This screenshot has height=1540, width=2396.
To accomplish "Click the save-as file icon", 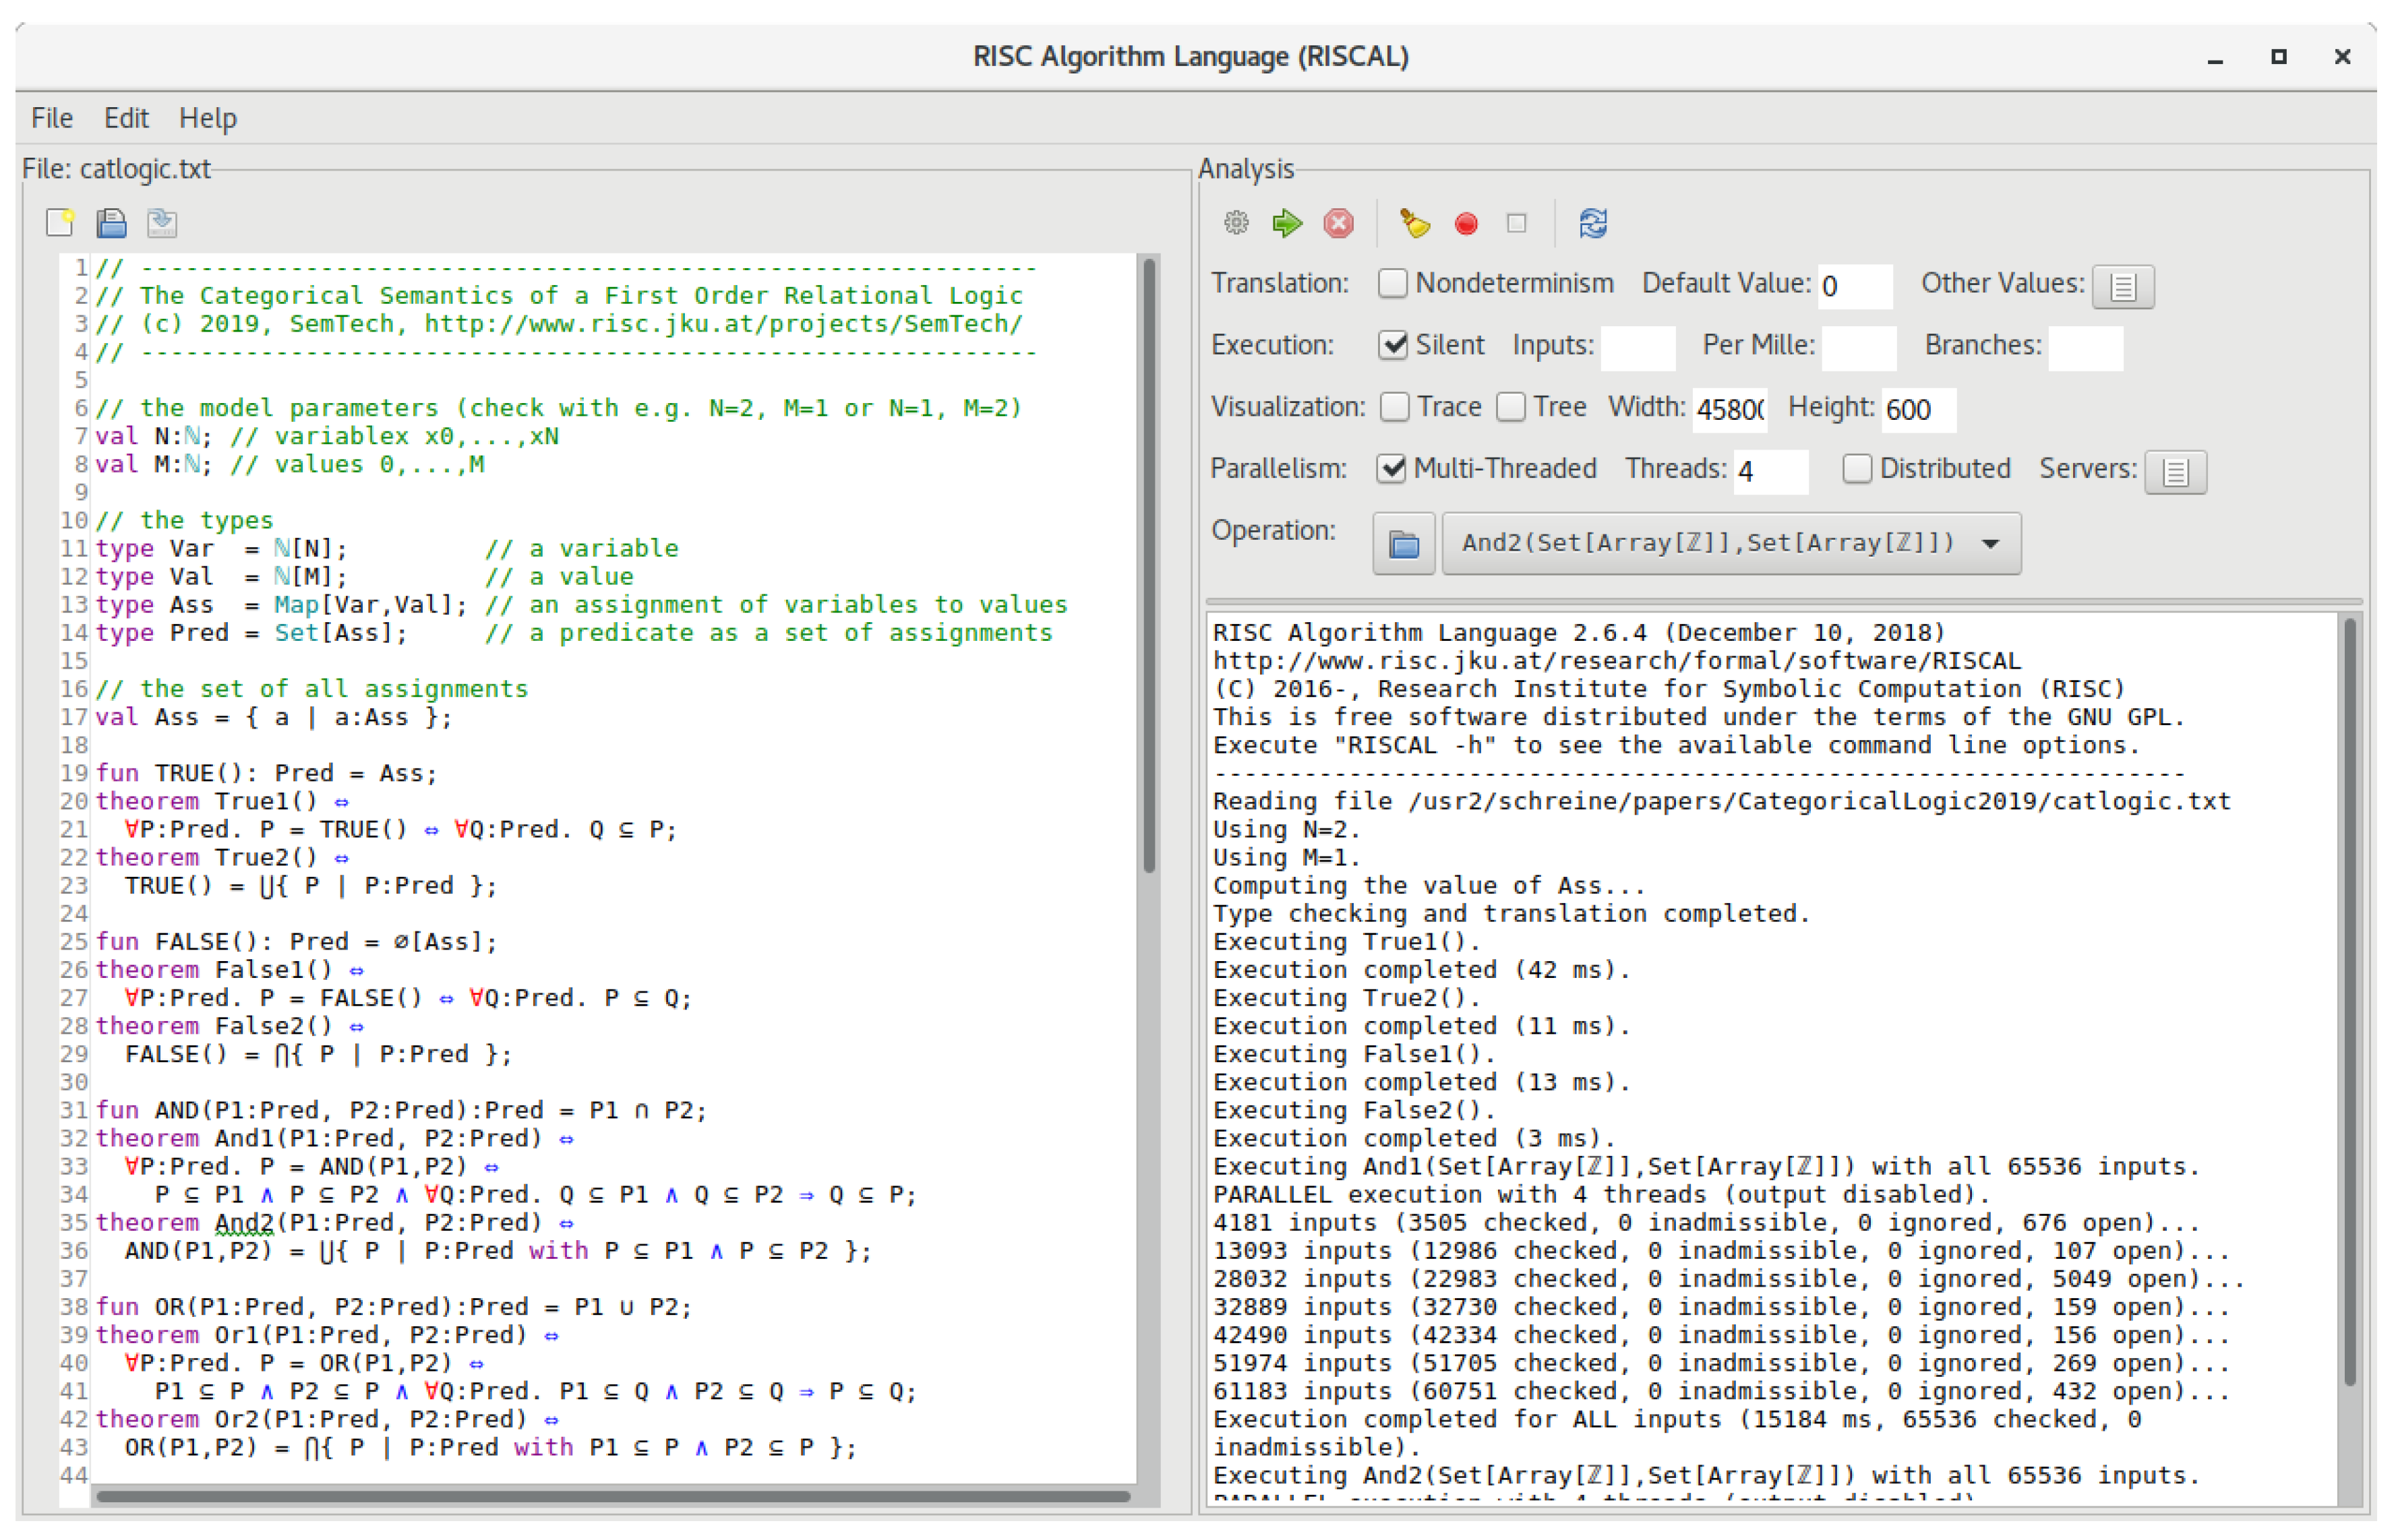I will pyautogui.click(x=162, y=223).
